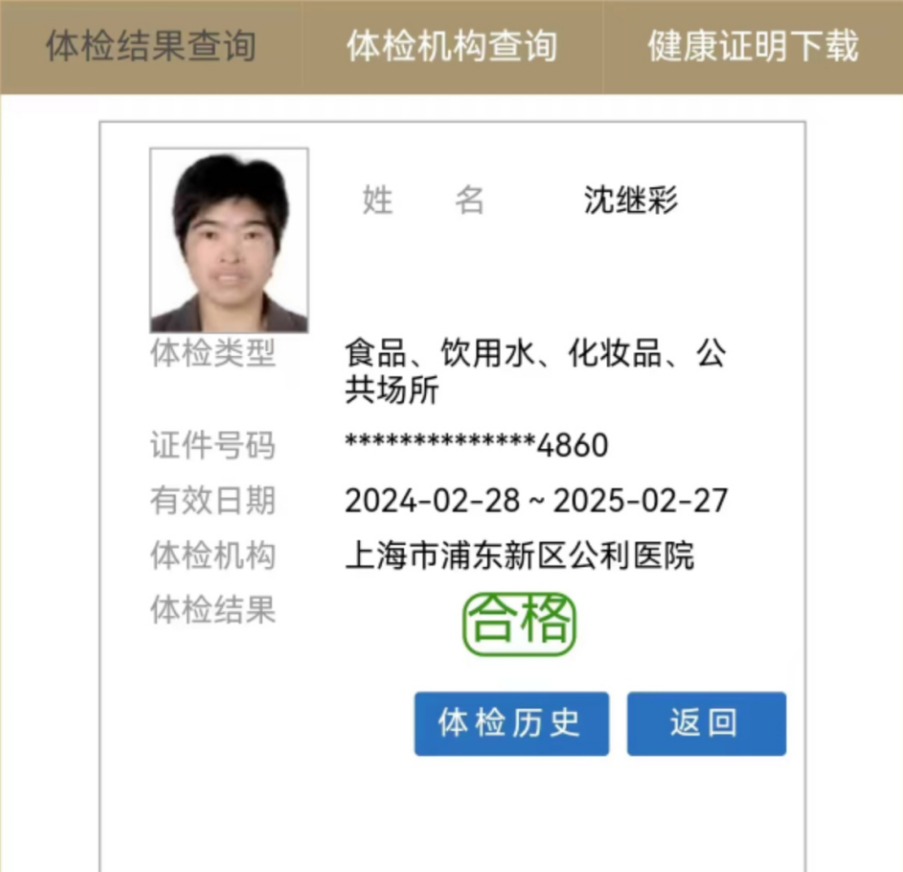Switch to 体检机构查询 tab
The image size is (903, 872).
452,46
